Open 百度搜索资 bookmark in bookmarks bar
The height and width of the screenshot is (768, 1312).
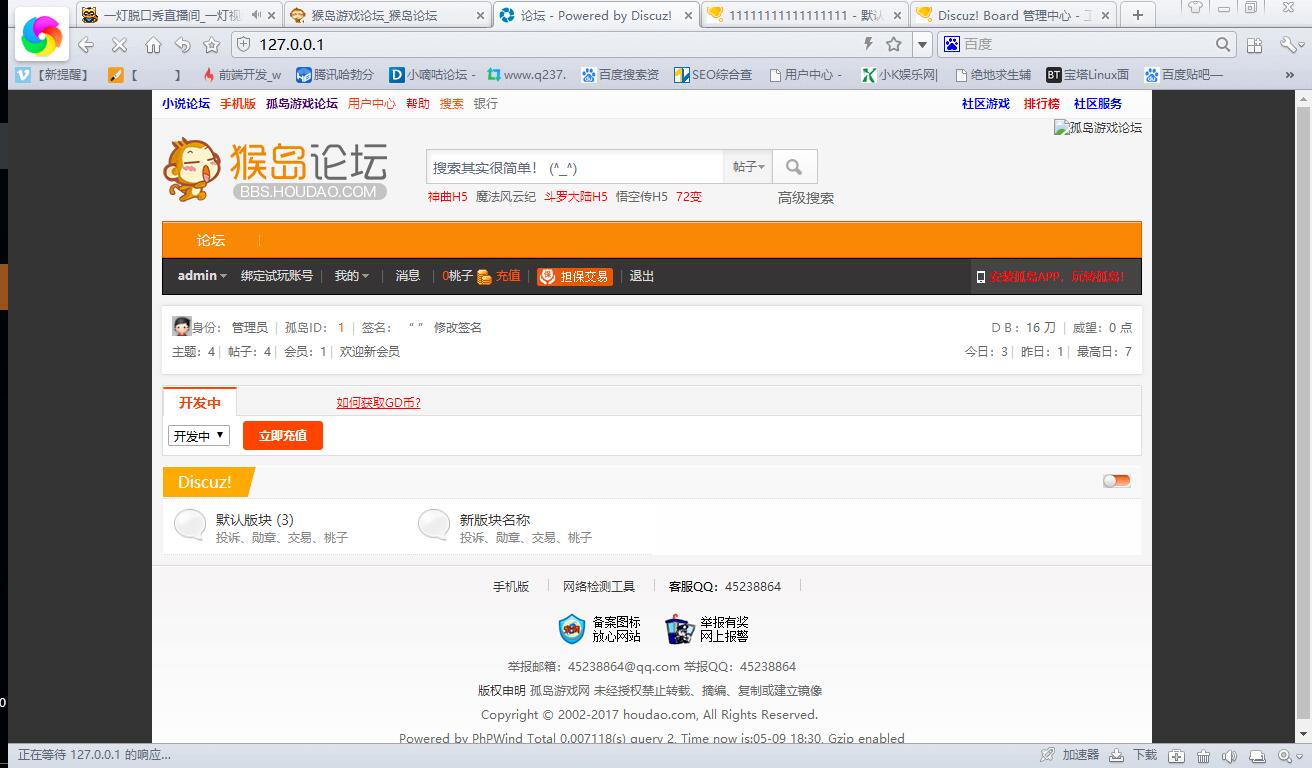point(621,75)
